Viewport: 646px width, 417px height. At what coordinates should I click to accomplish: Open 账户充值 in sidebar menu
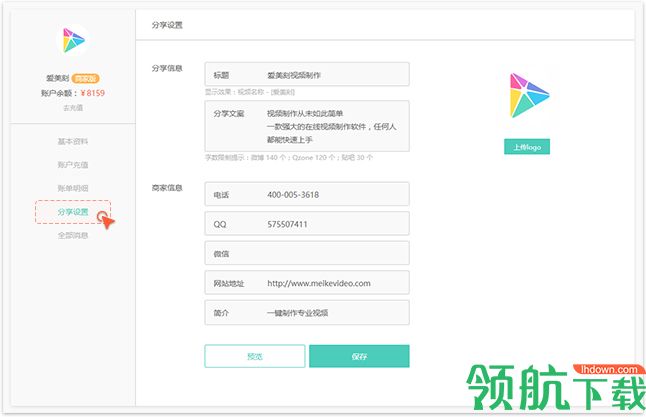[x=73, y=165]
